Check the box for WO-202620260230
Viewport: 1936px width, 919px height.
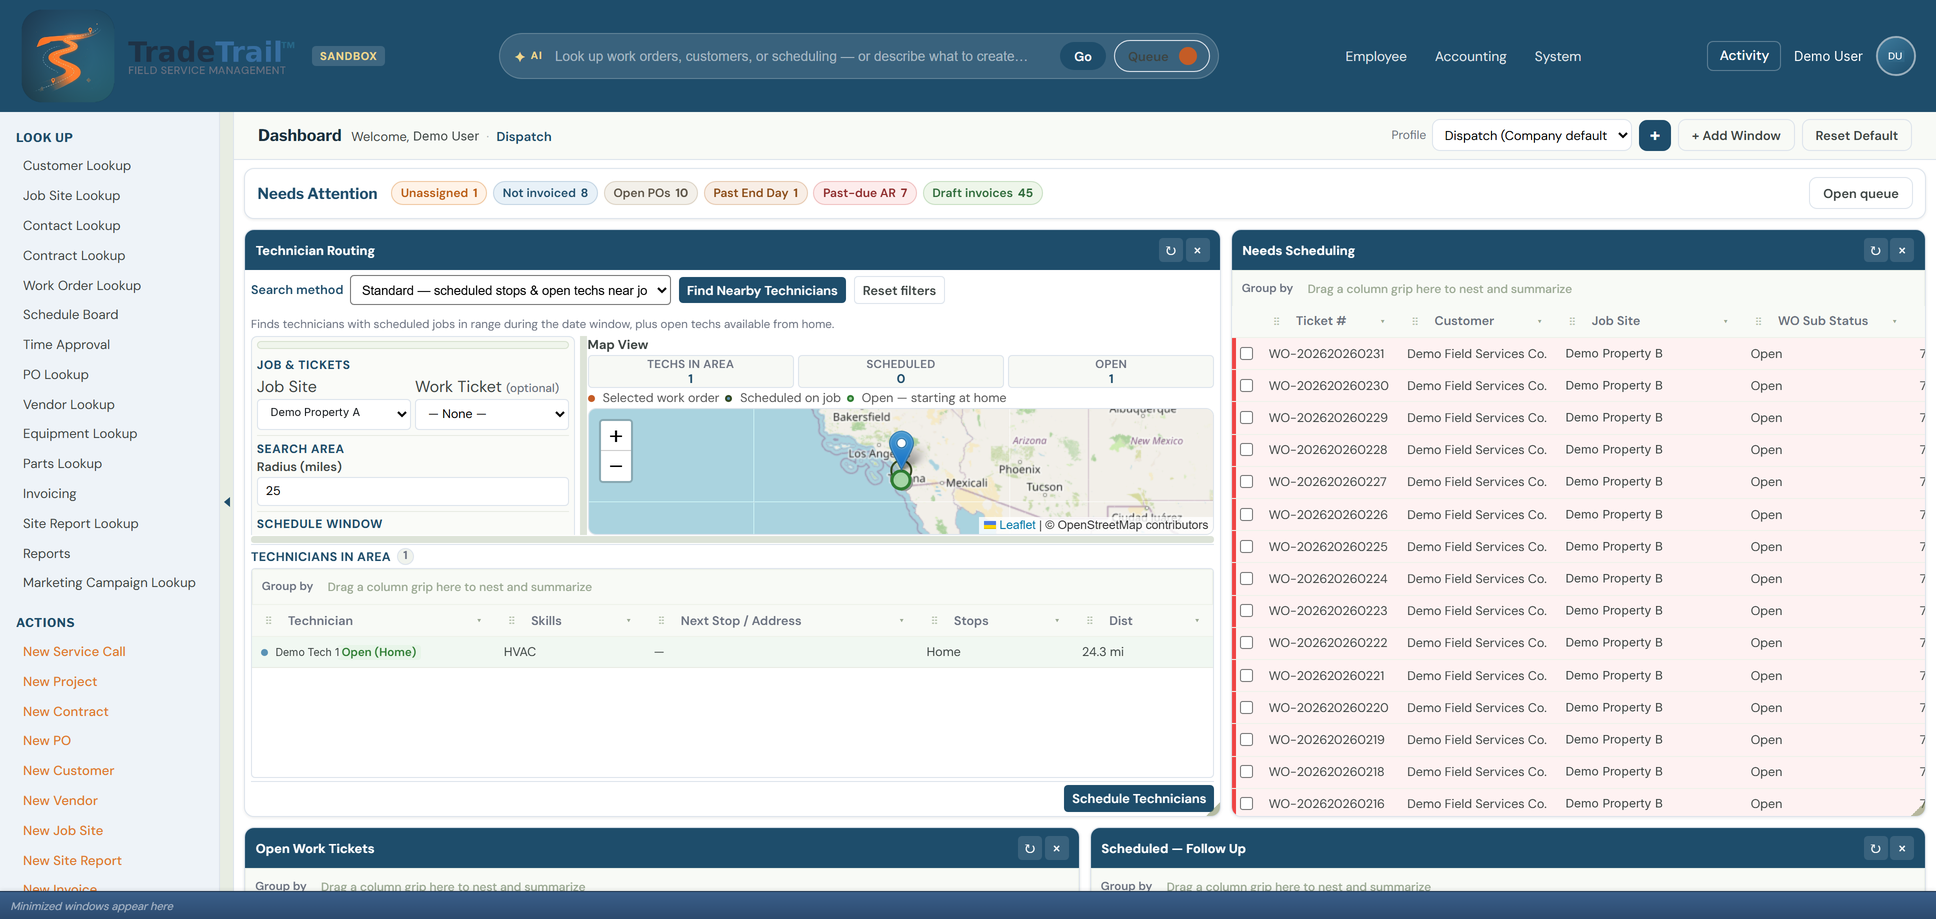point(1247,386)
